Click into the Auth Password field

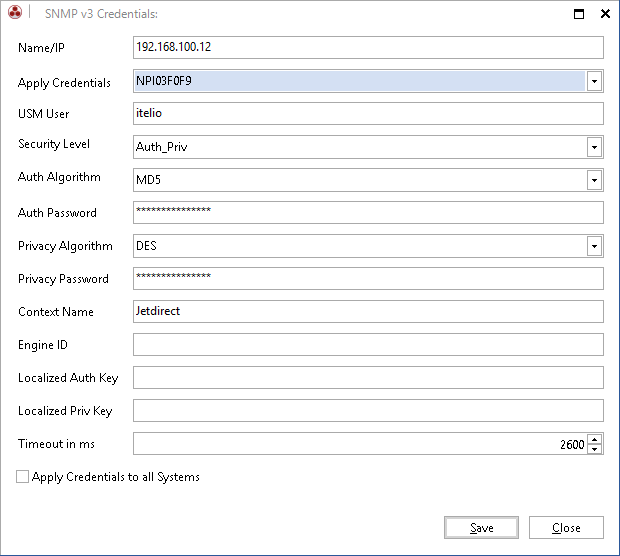pos(368,212)
